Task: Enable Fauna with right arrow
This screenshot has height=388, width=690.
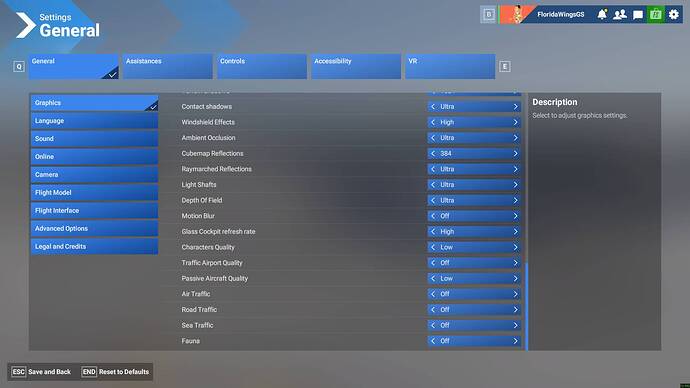Action: (x=515, y=341)
